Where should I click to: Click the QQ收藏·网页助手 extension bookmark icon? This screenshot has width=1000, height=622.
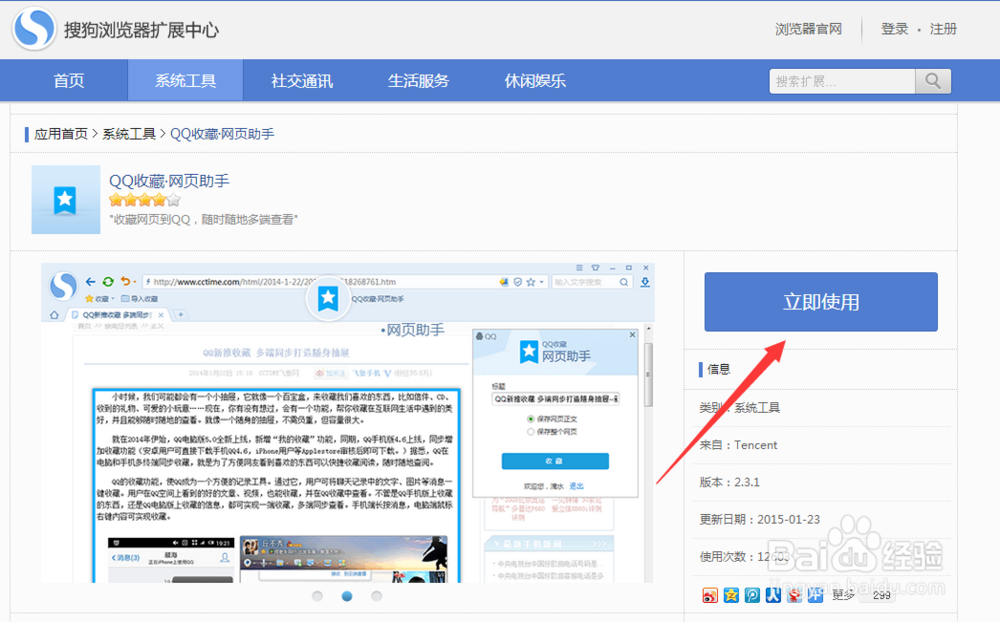tap(66, 200)
